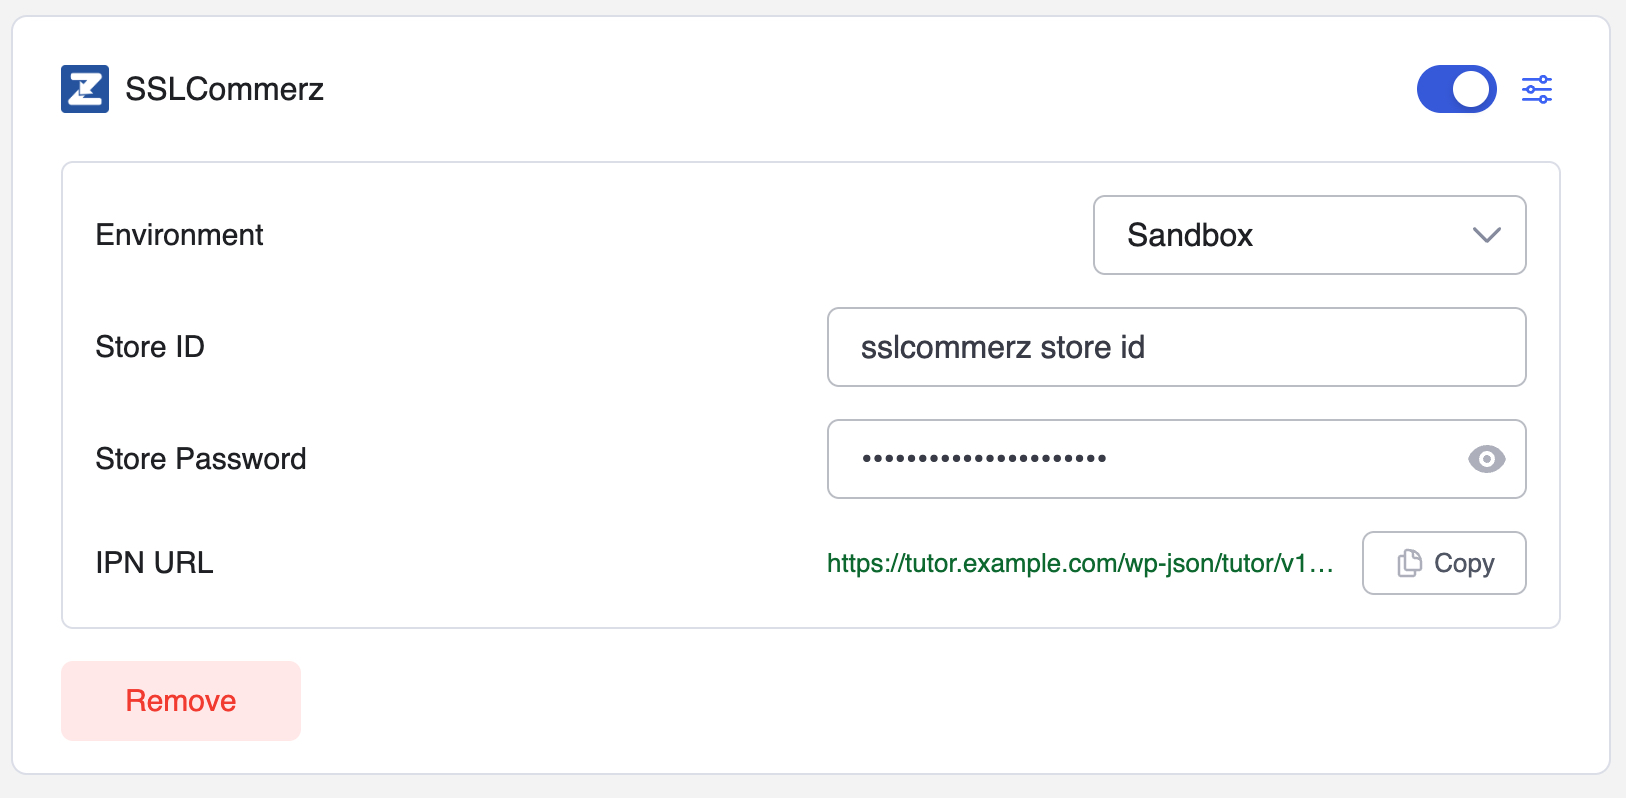Click the SSLCommerz logo icon
This screenshot has width=1626, height=798.
(85, 89)
